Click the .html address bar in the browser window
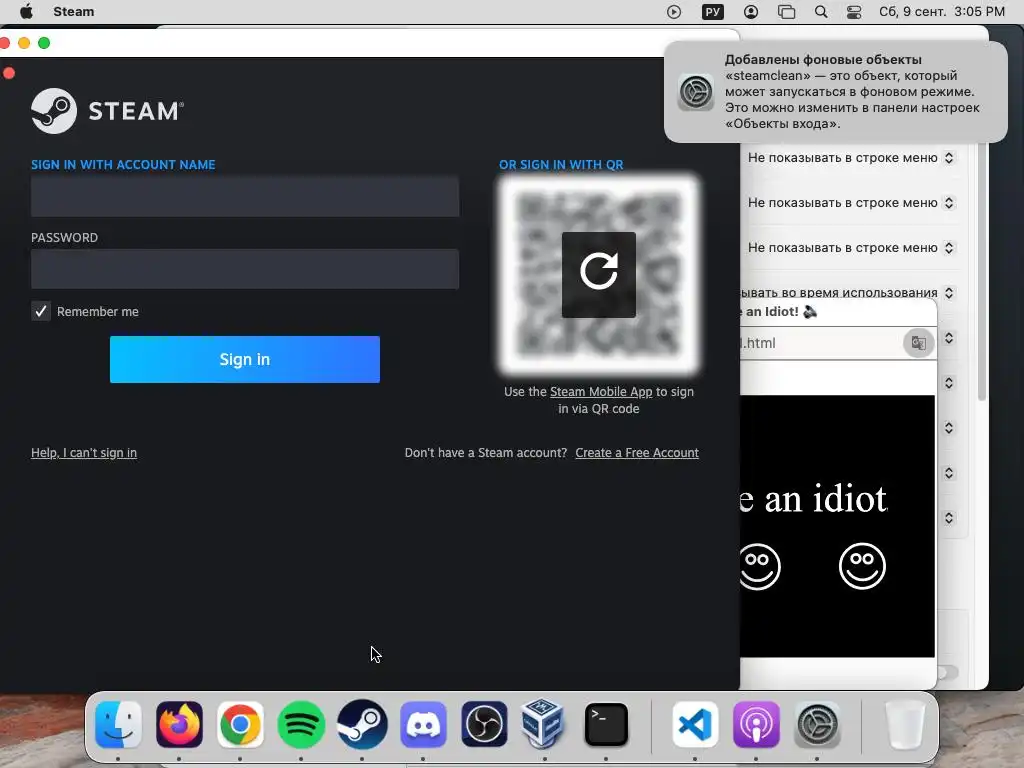 (821, 343)
